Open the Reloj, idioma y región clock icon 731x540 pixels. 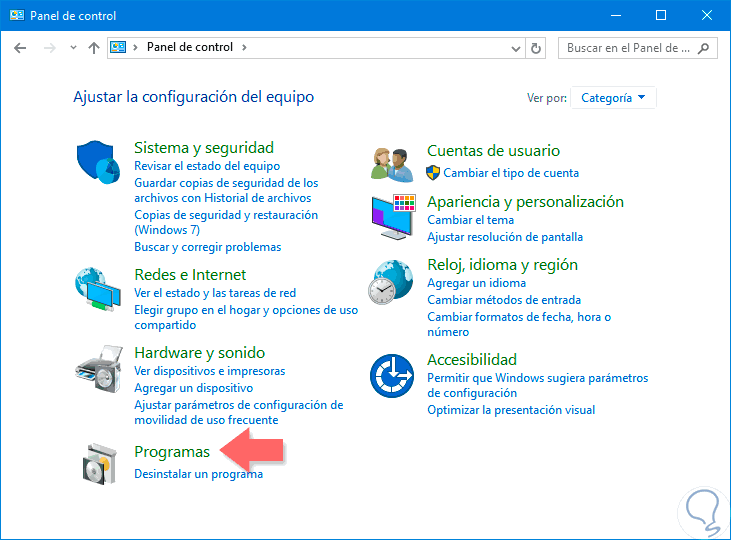(x=391, y=282)
